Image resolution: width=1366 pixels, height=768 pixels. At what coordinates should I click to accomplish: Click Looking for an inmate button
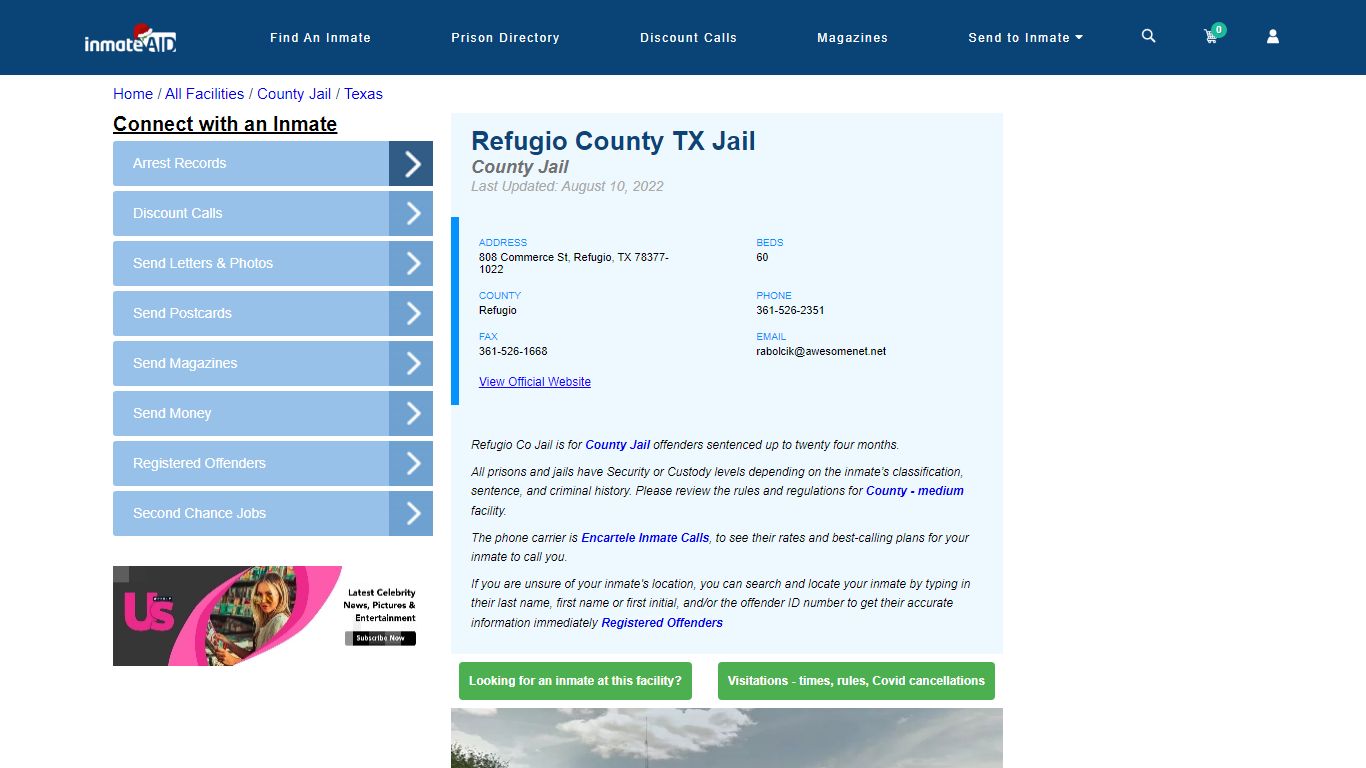point(575,681)
